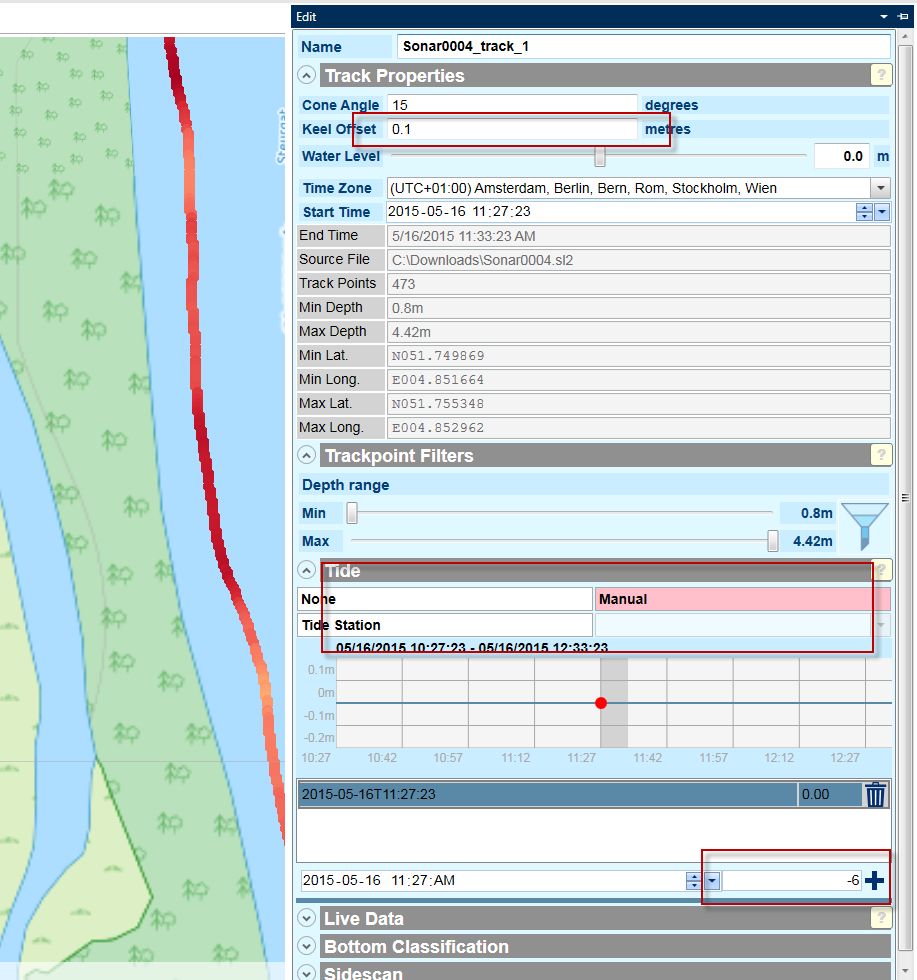Select the 2015-05-16T11:27:23 tide entry row
The width and height of the screenshot is (917, 980).
[547, 795]
